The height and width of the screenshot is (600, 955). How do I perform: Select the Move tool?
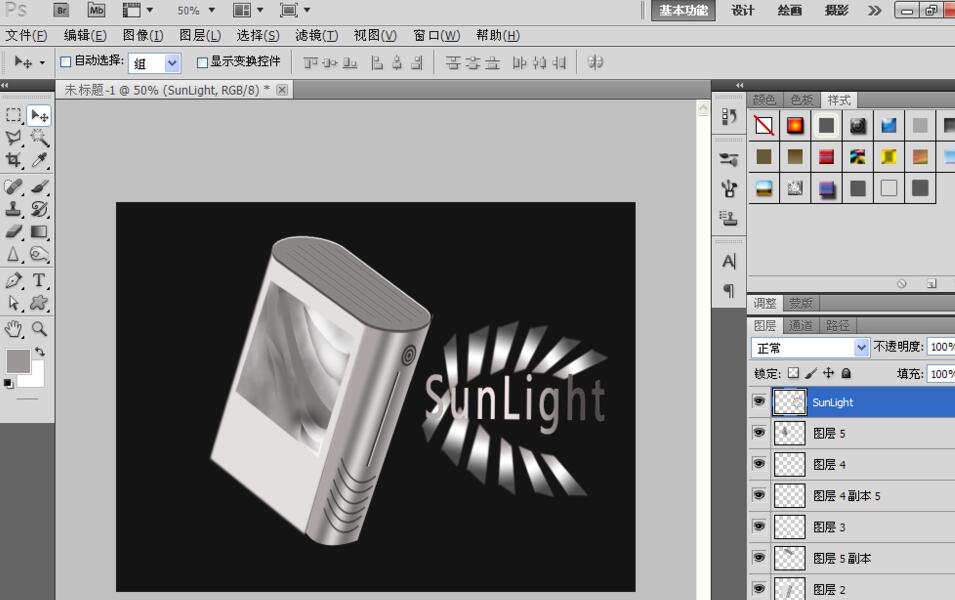click(39, 116)
